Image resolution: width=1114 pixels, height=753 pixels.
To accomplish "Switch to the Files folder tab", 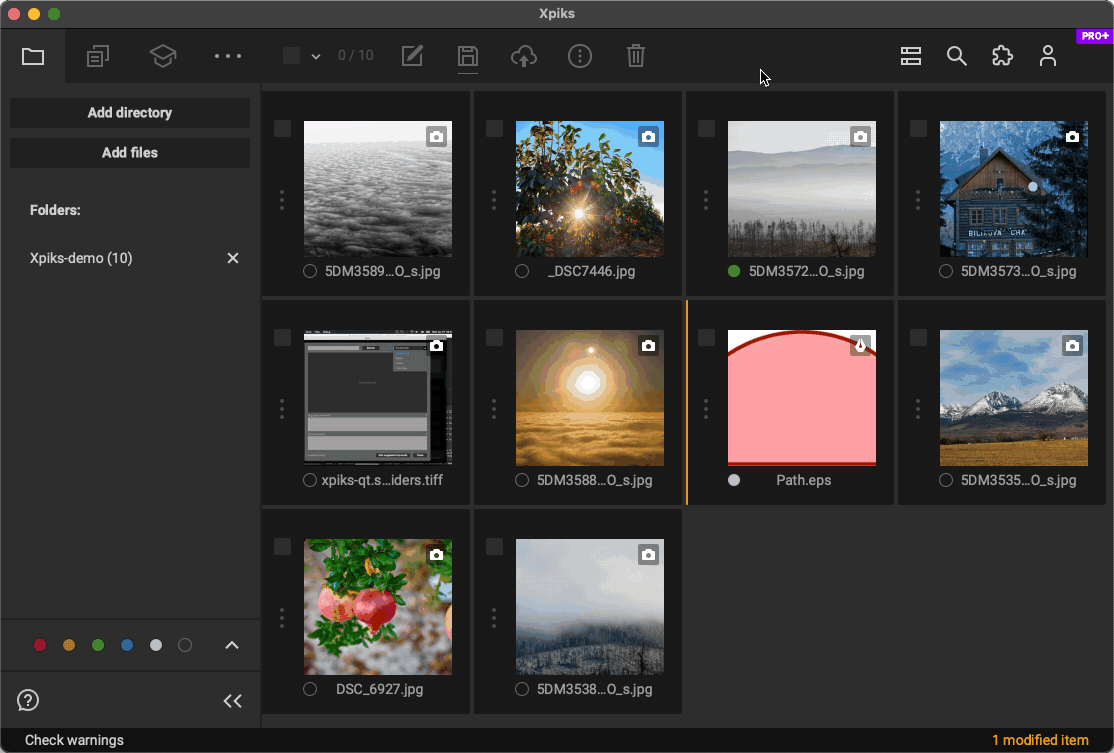I will click(x=33, y=56).
